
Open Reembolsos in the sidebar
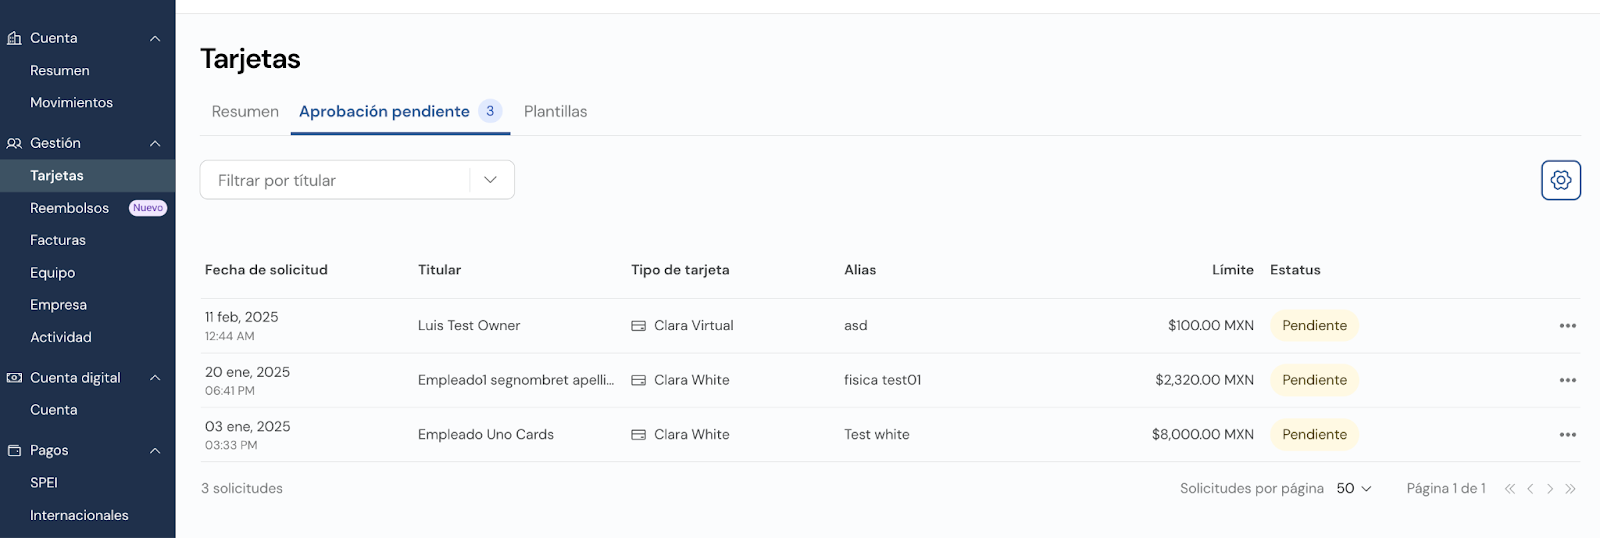[x=69, y=208]
